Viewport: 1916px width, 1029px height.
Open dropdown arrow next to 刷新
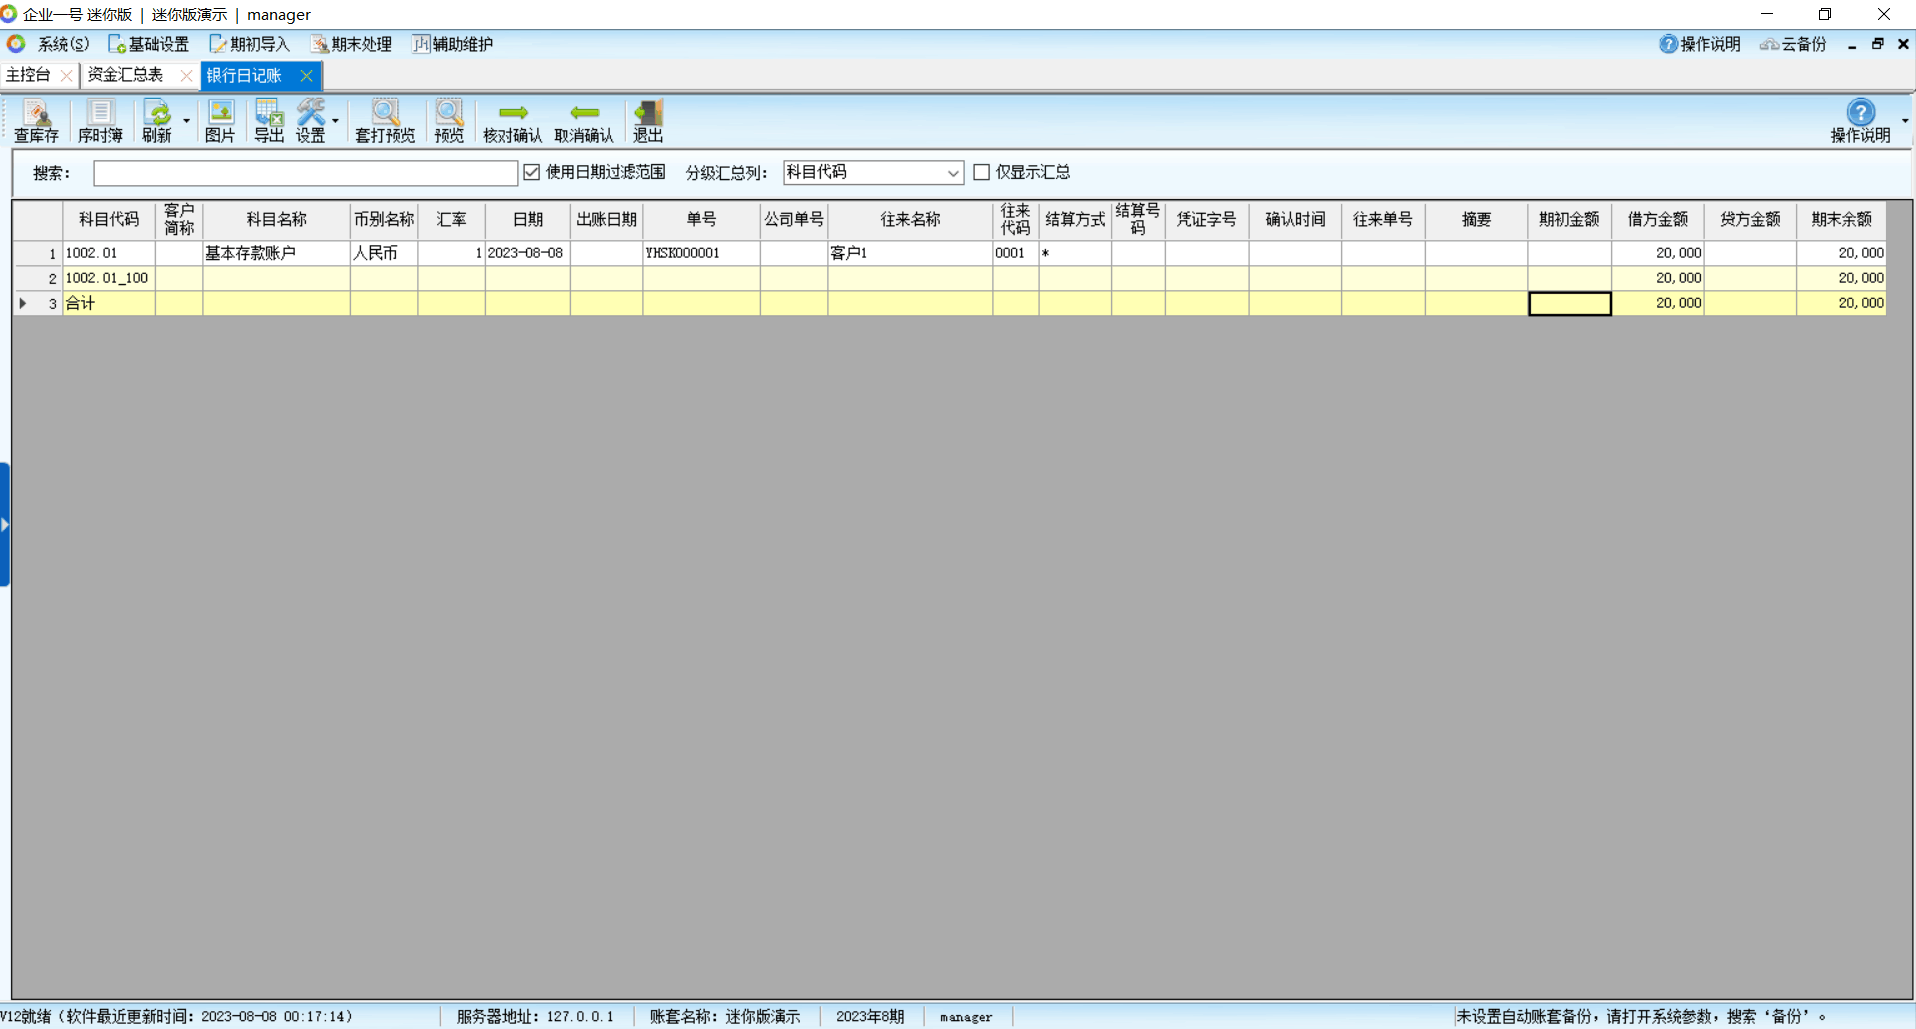(186, 121)
